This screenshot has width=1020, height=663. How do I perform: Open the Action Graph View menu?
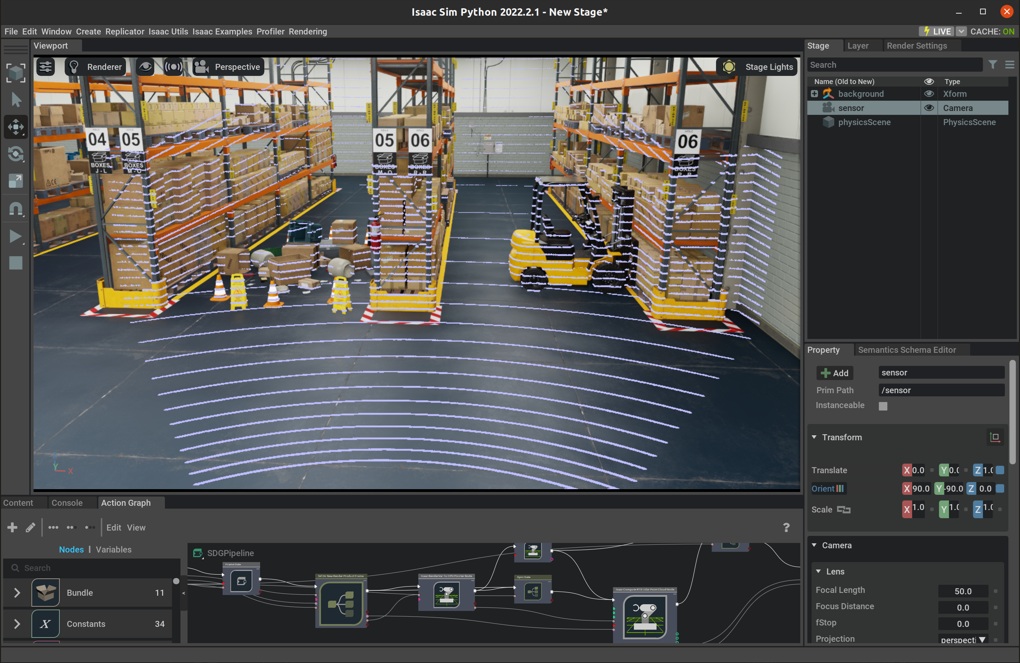136,528
